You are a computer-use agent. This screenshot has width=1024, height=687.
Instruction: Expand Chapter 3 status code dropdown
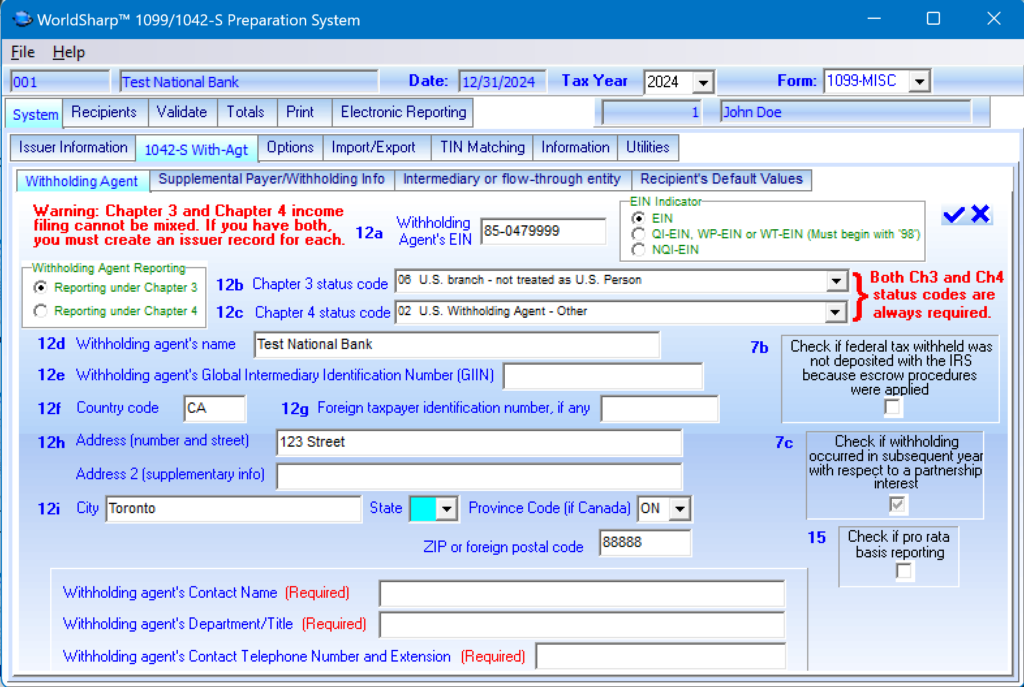click(x=836, y=281)
